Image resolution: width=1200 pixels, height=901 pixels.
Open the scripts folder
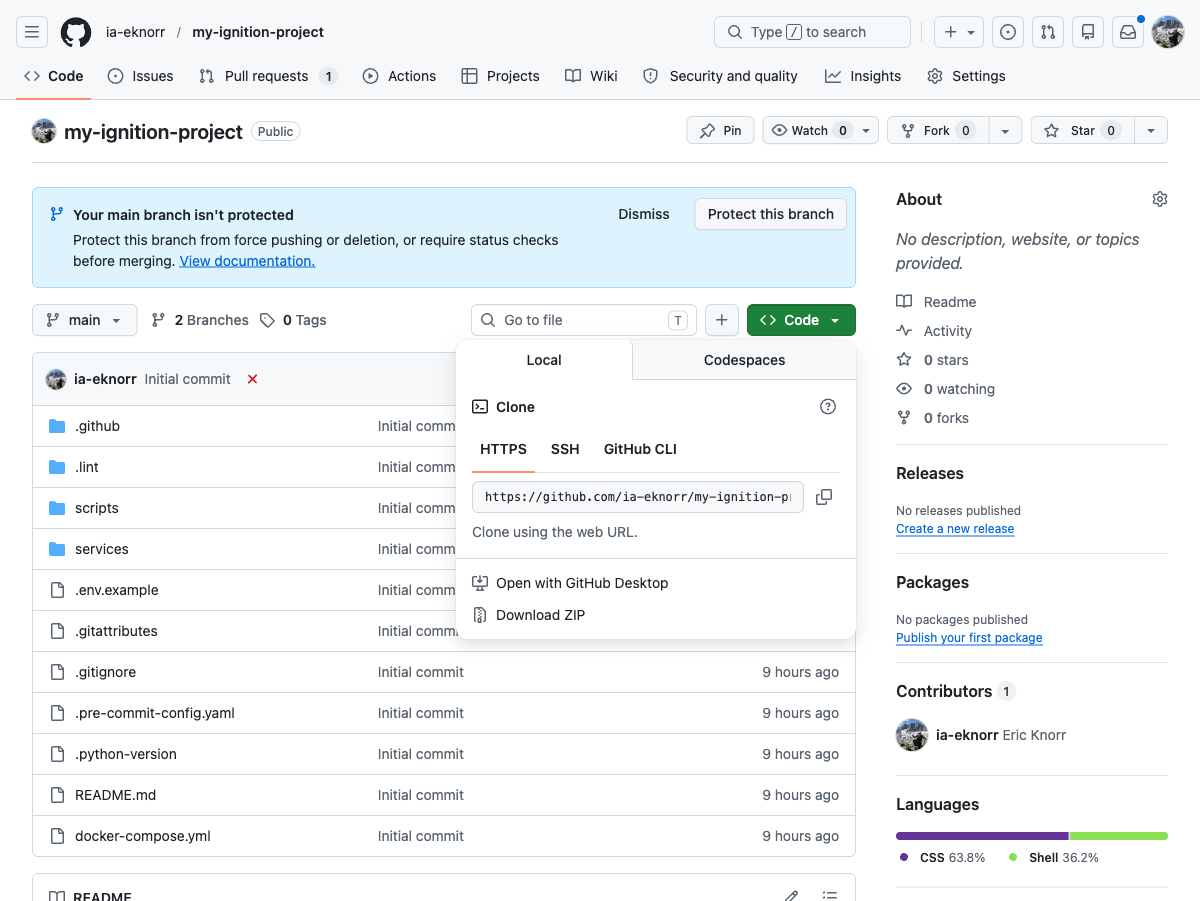click(x=96, y=508)
